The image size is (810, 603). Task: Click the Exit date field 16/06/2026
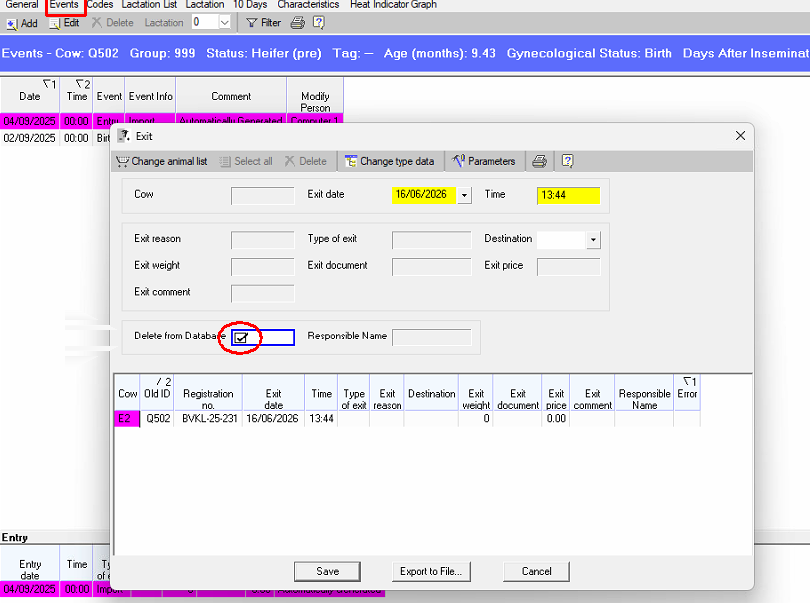424,195
